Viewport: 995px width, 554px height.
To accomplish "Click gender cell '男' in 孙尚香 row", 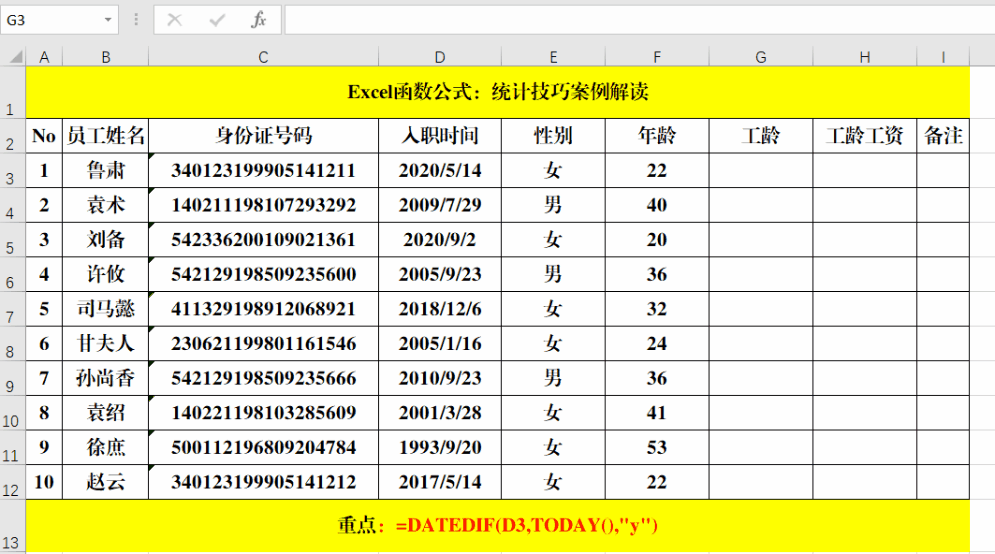I will pos(553,378).
